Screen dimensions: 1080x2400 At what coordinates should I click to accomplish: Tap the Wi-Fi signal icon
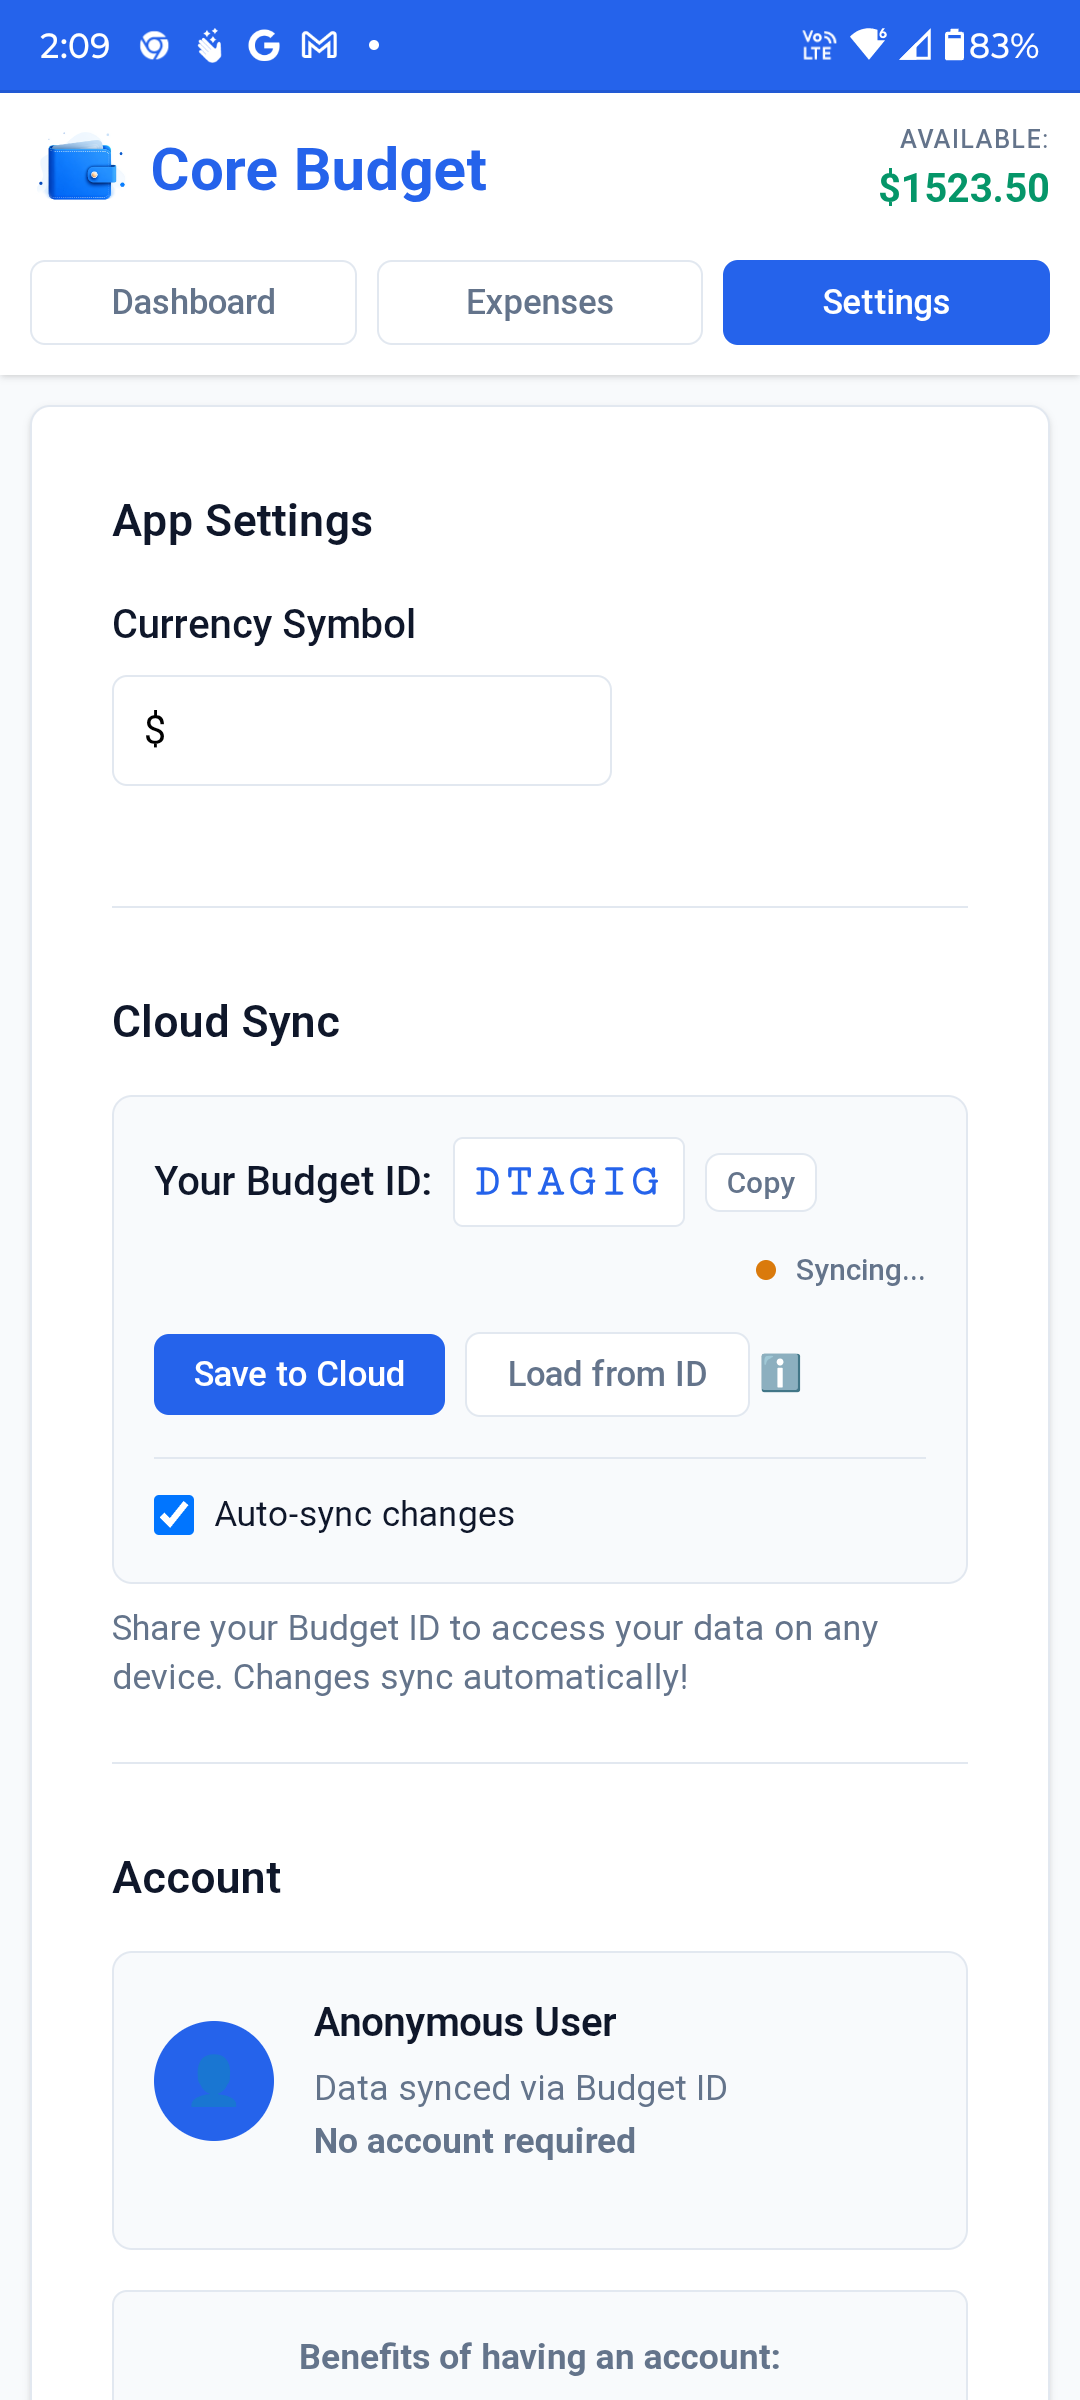(868, 44)
